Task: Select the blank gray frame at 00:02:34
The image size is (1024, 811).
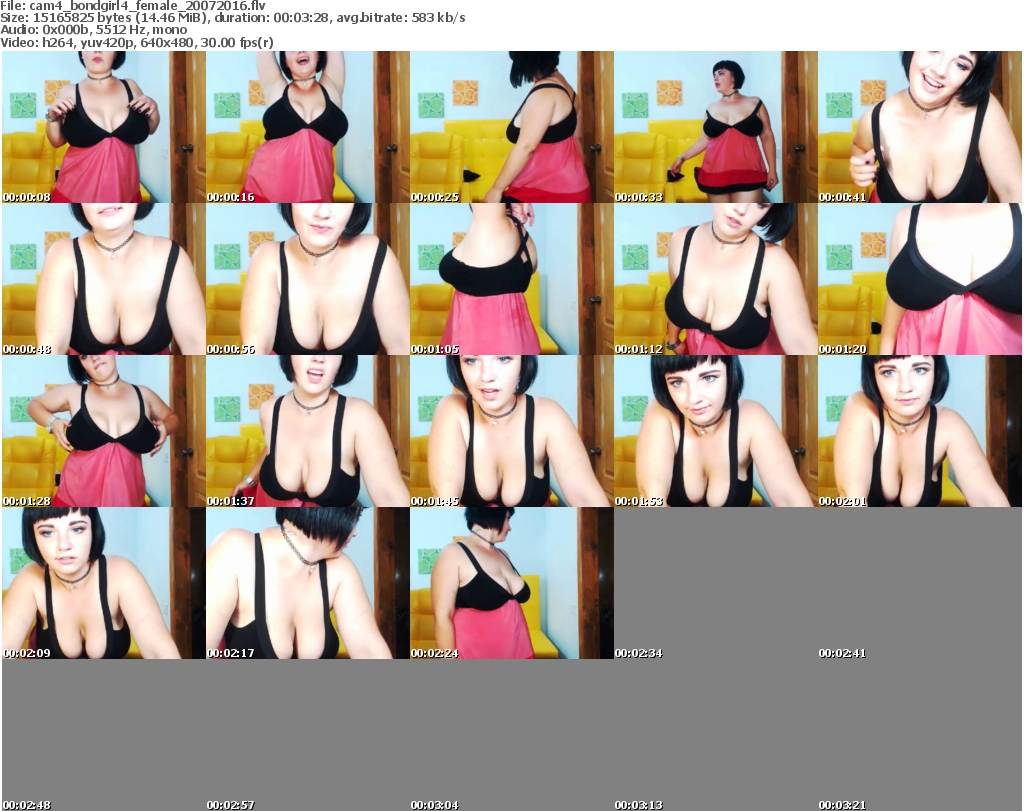Action: pyautogui.click(x=716, y=583)
